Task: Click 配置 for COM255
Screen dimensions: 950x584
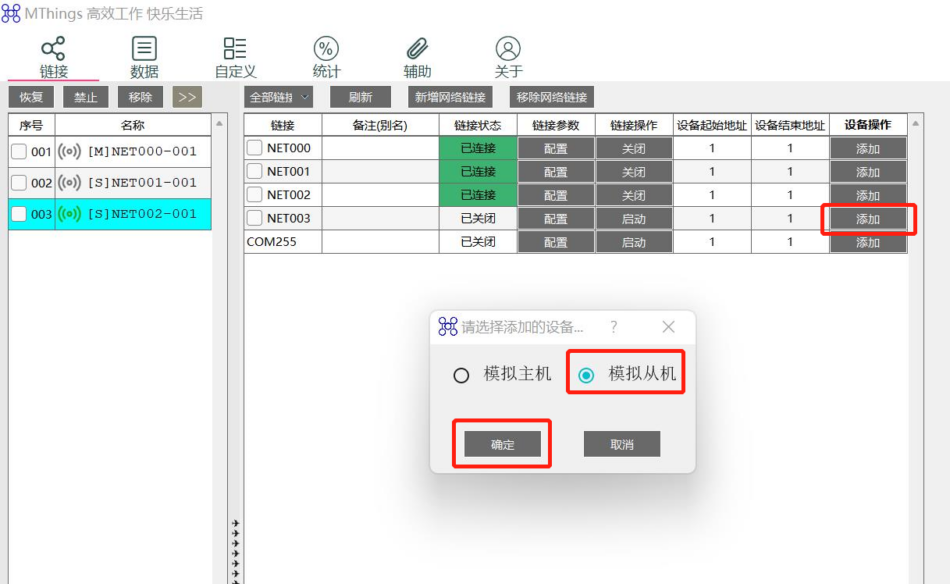Action: (556, 242)
